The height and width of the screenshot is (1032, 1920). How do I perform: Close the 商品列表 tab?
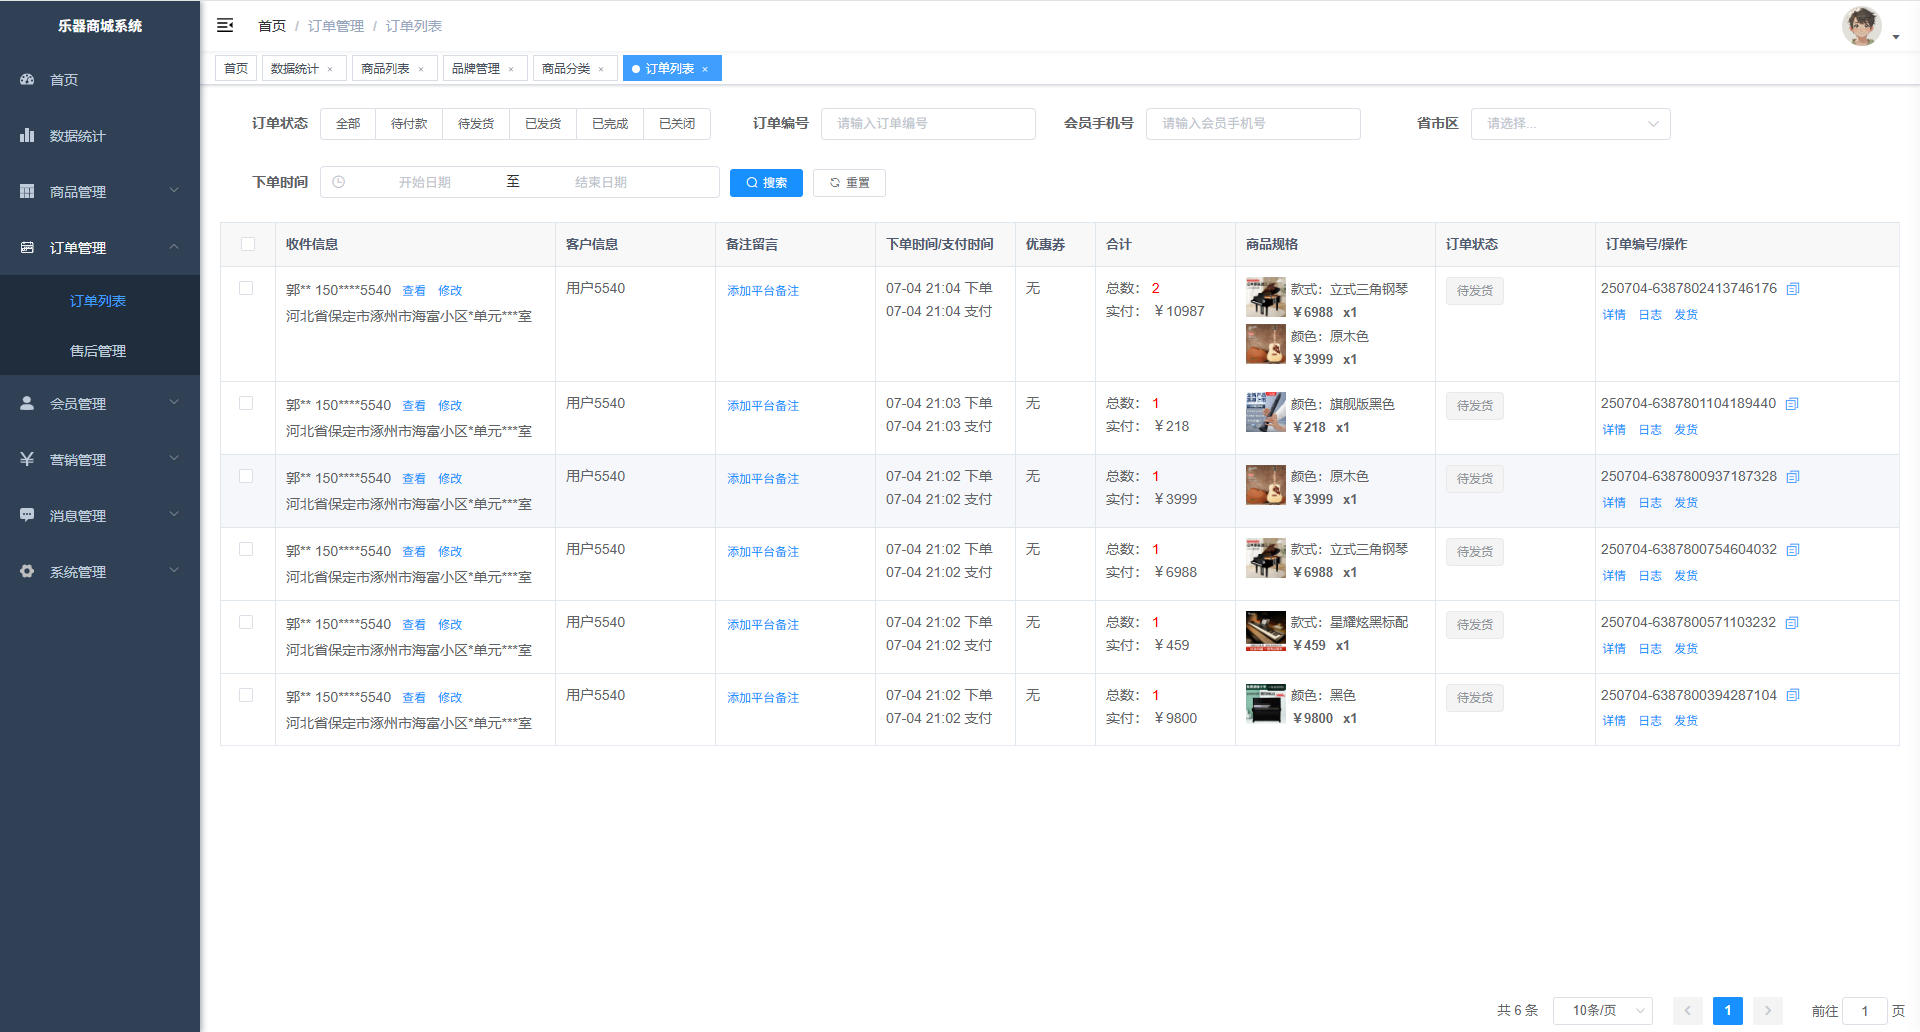click(421, 69)
